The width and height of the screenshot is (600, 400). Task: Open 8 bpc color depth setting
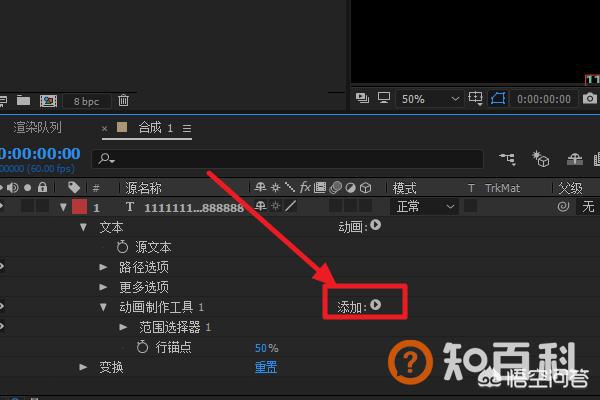86,101
